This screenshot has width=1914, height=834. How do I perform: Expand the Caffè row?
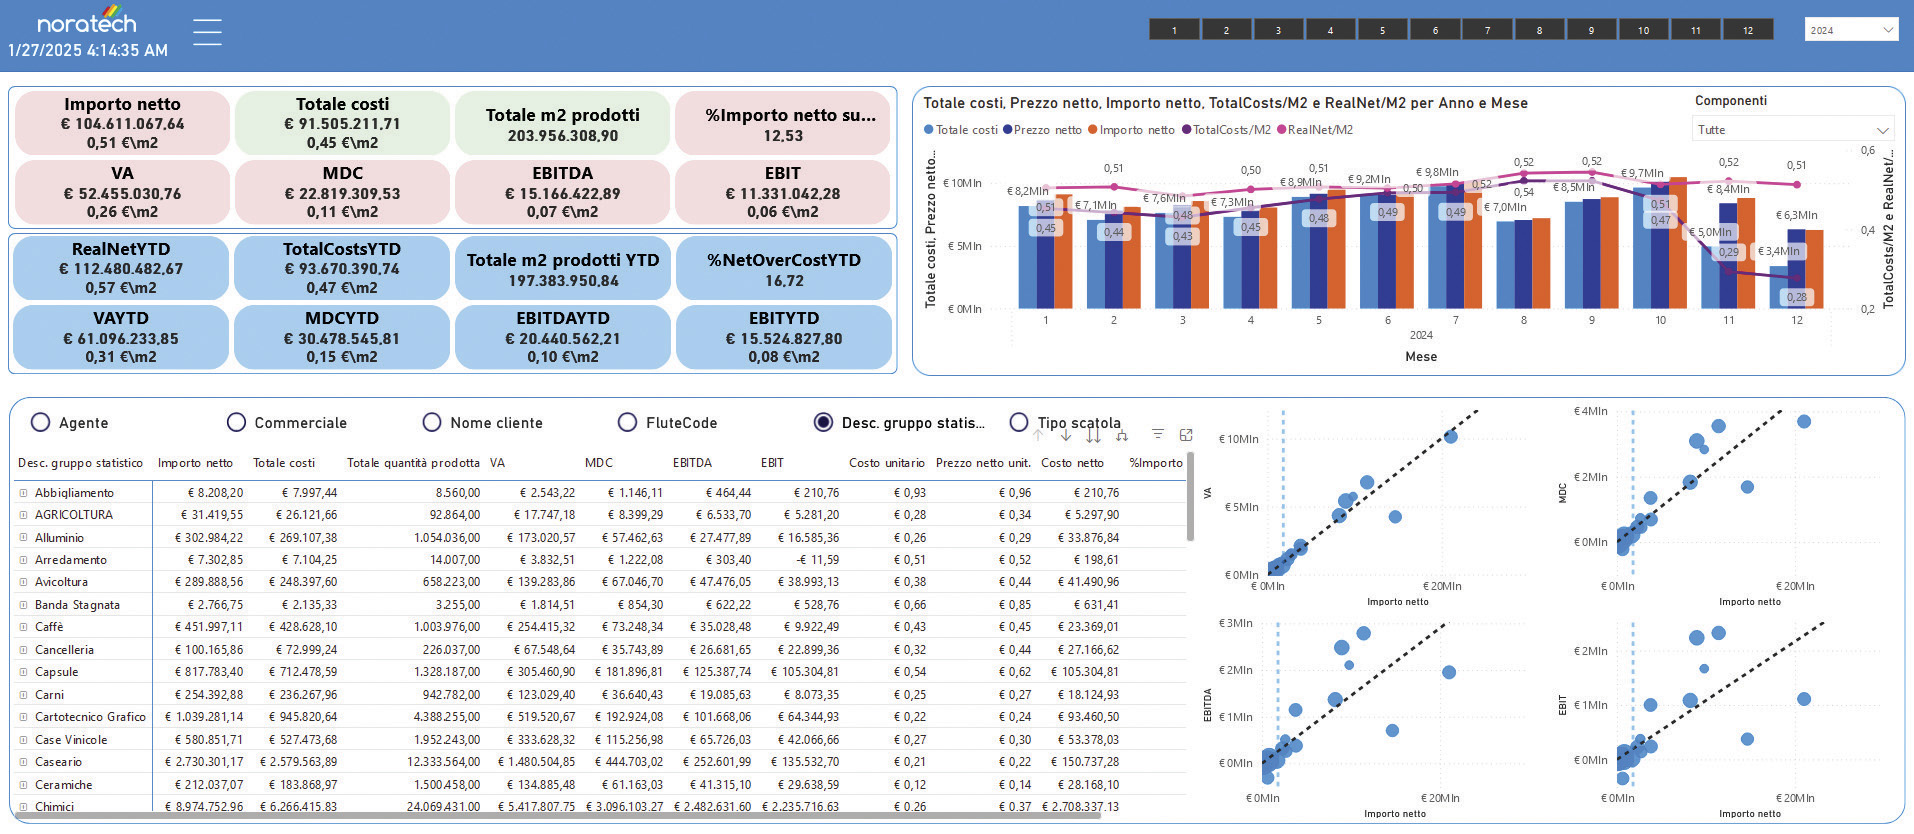[23, 627]
